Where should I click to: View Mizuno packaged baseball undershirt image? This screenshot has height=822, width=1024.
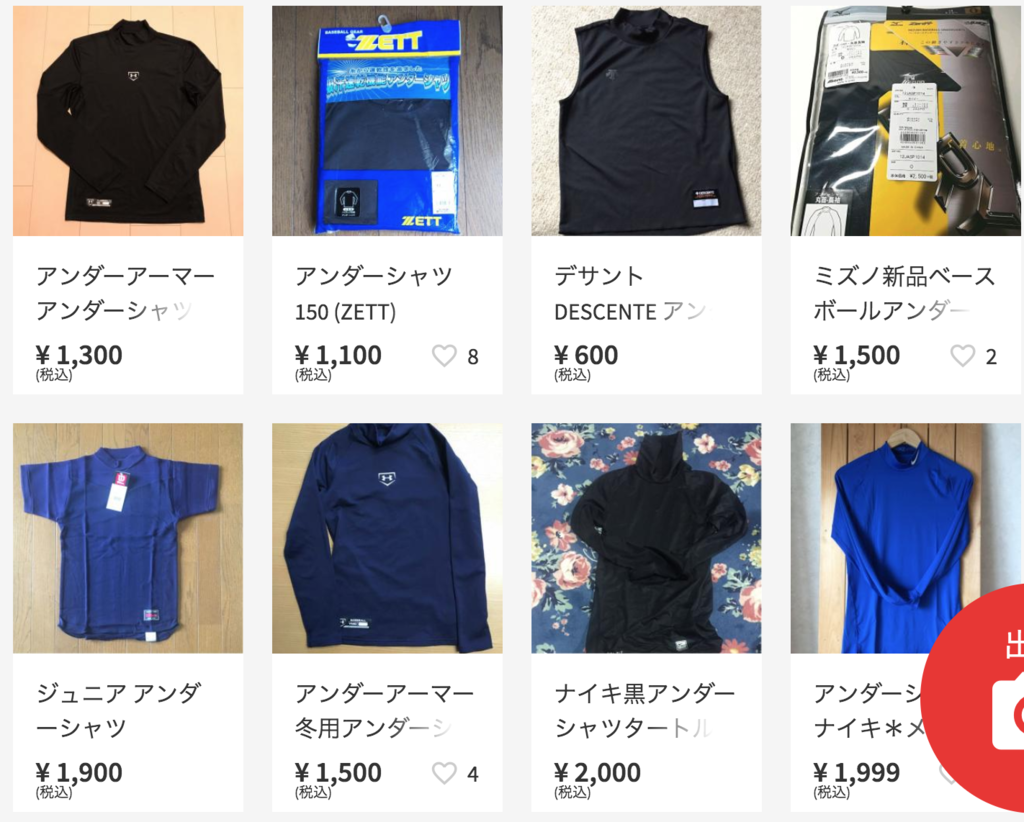(x=906, y=121)
